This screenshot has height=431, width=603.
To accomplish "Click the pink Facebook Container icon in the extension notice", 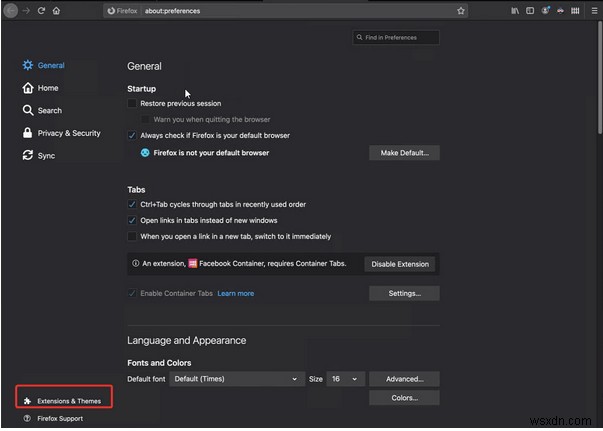I will point(193,263).
